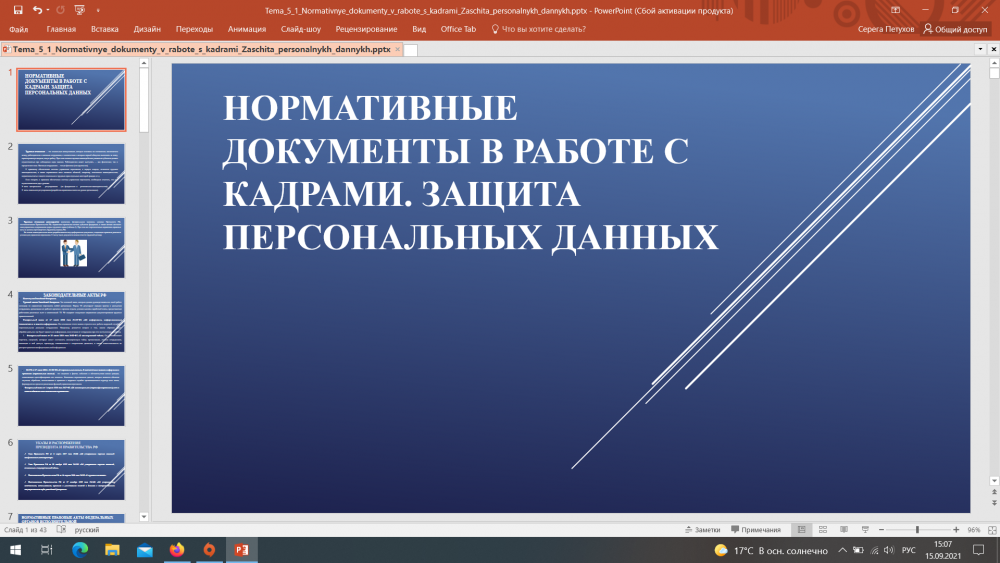The image size is (1000, 563).
Task: Open the Вид ribbon tab
Action: [419, 29]
